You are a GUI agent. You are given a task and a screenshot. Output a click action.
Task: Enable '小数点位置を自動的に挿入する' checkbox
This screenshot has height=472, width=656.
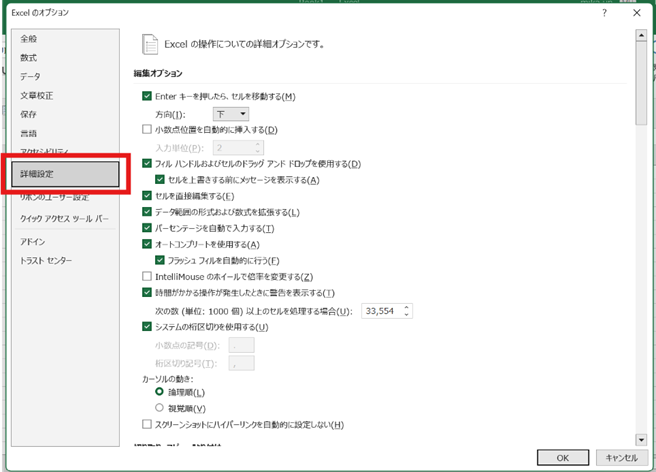pyautogui.click(x=148, y=130)
